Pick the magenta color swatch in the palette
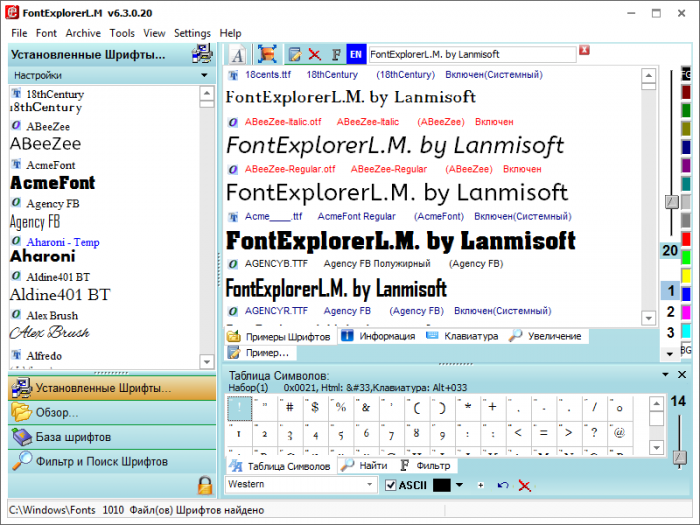The image size is (700, 525). point(686,312)
